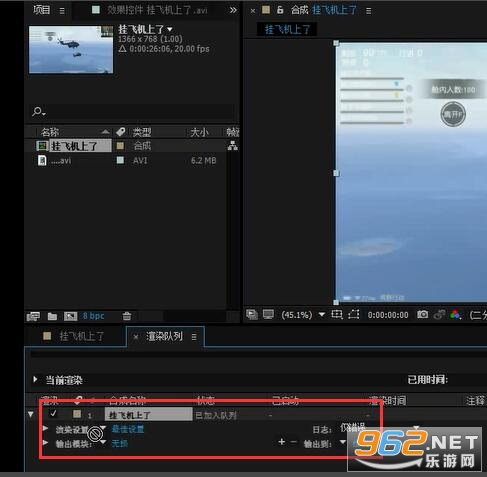Click the 8 bpc color depth button
Screen dimensions: 487x477
(93, 316)
